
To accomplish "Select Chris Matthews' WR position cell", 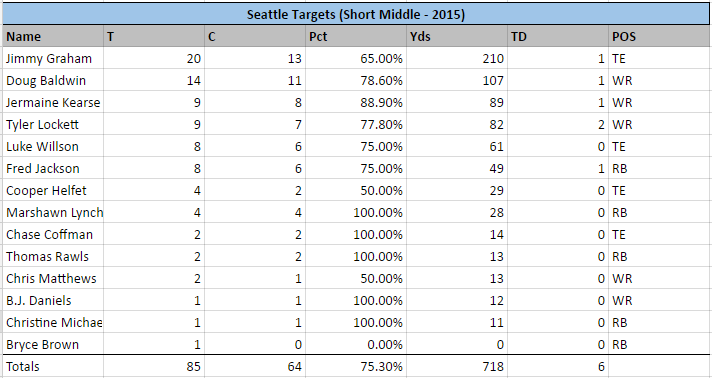I will (x=659, y=279).
